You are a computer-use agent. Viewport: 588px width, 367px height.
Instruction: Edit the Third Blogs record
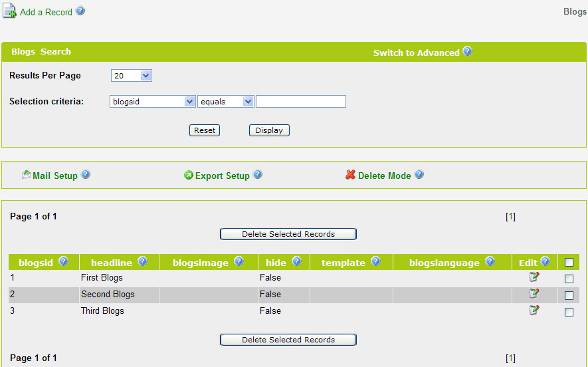[534, 310]
